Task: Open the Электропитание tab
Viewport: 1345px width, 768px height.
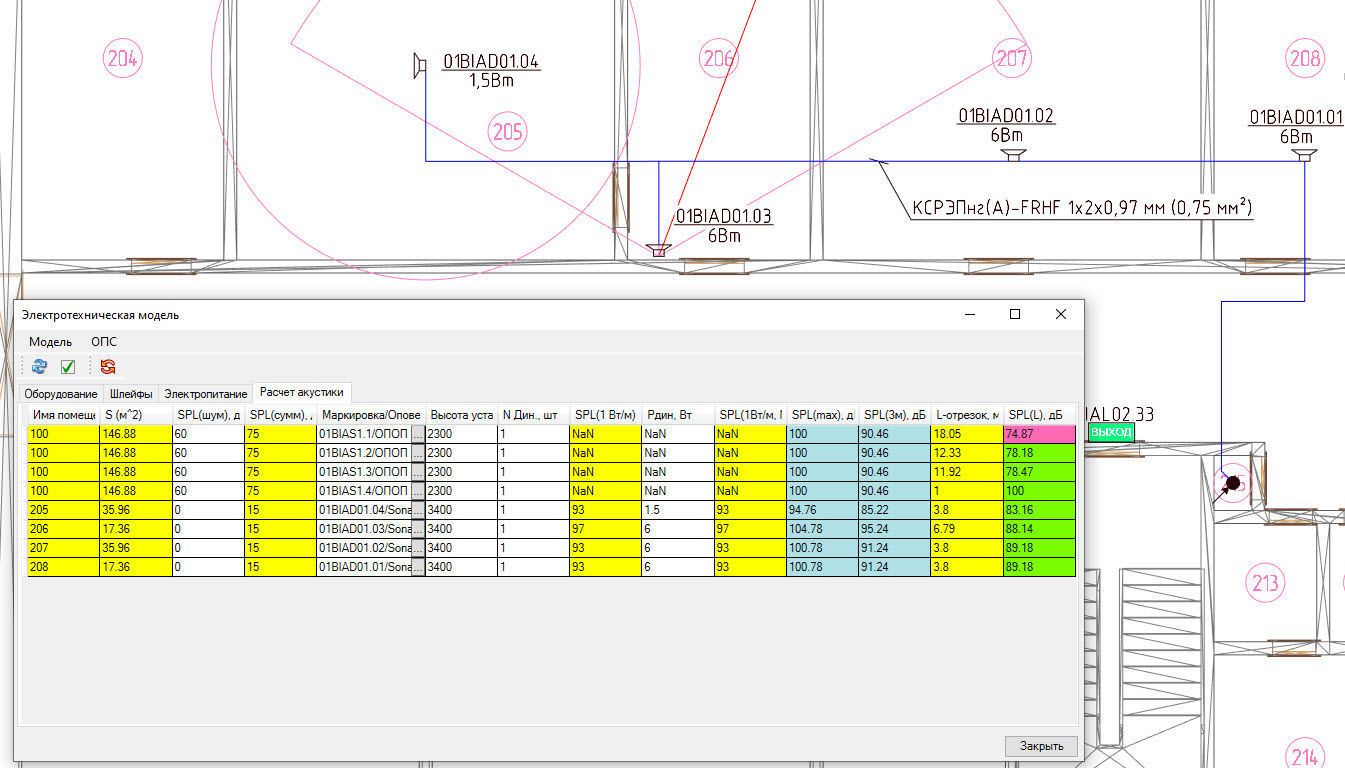Action: click(x=205, y=394)
